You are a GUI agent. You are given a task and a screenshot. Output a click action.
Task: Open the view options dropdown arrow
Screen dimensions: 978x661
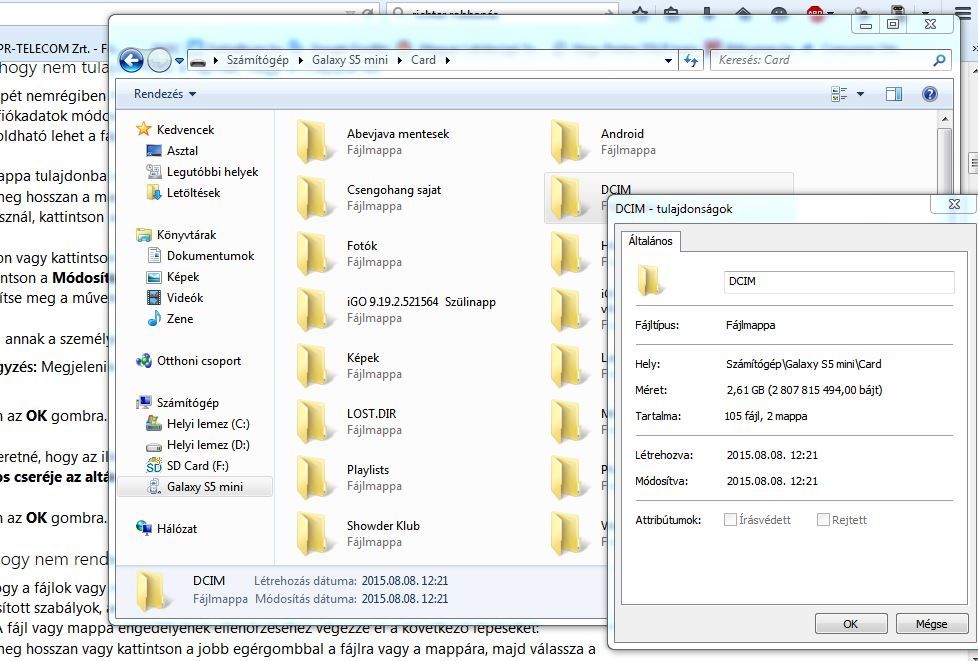(x=860, y=94)
